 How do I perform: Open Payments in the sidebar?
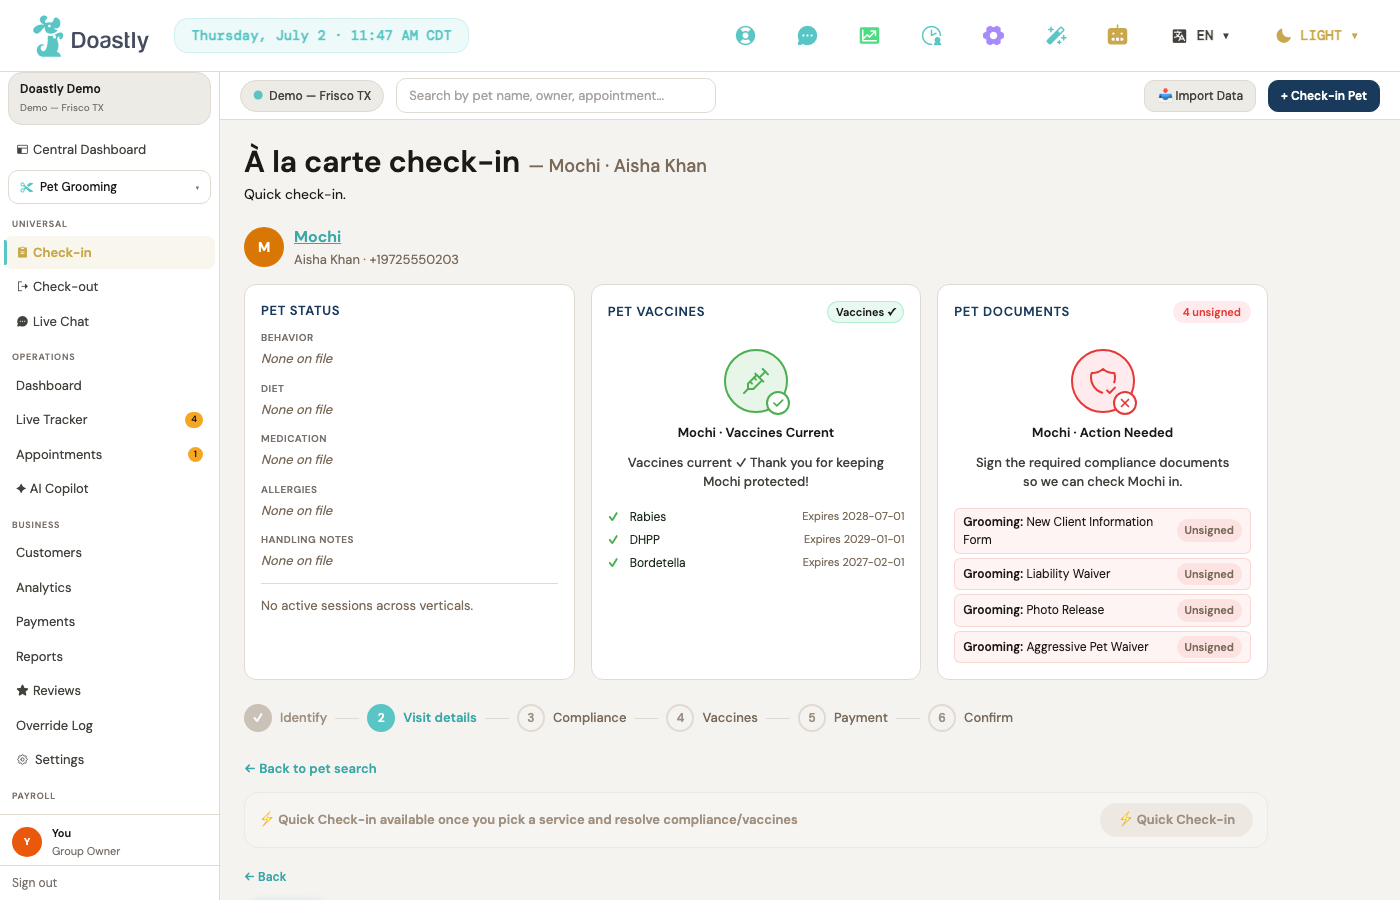[x=109, y=622]
